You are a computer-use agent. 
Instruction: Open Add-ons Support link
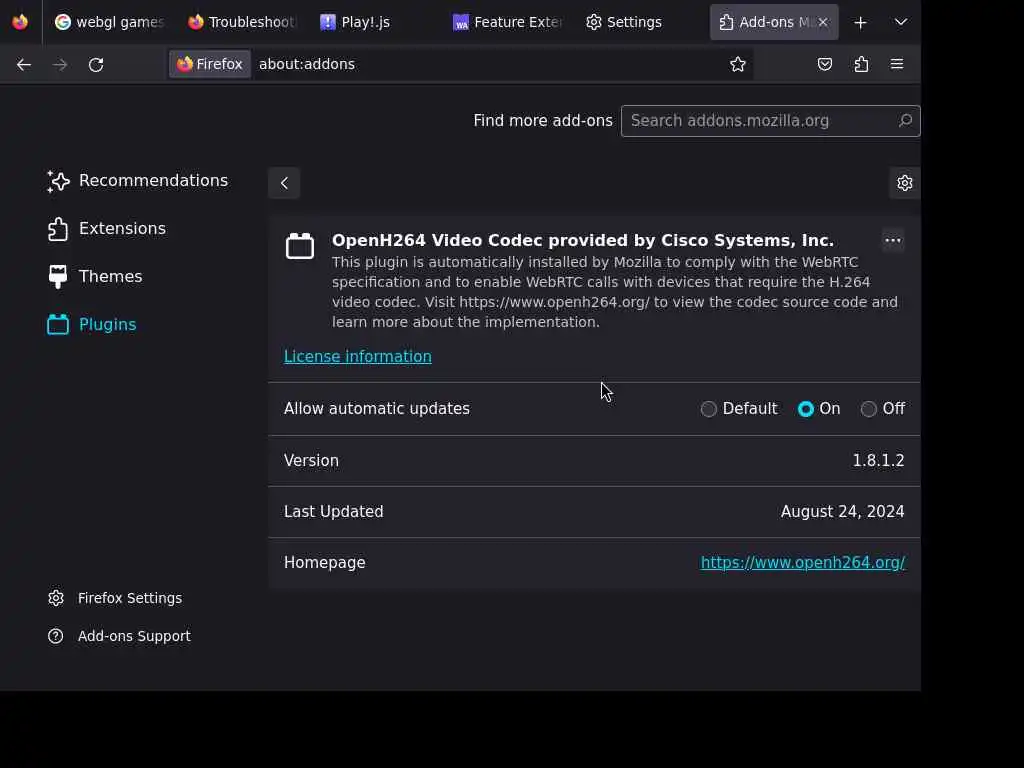[119, 636]
